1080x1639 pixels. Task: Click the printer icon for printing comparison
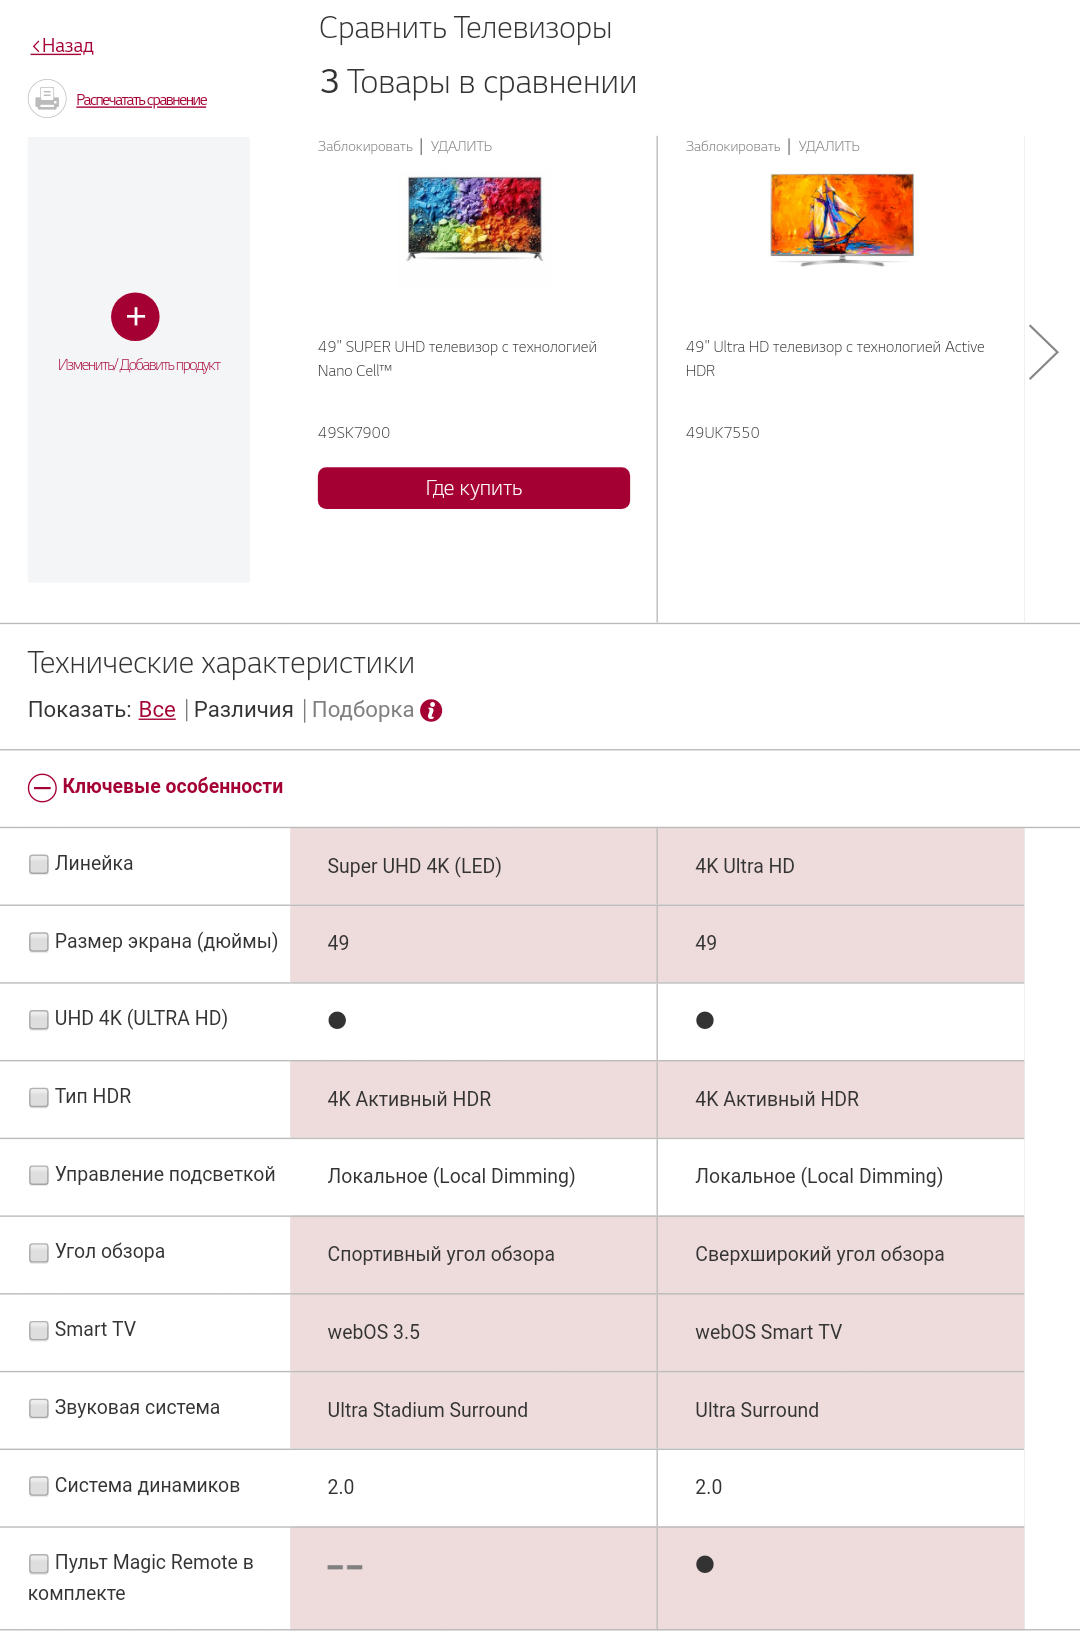coord(47,99)
